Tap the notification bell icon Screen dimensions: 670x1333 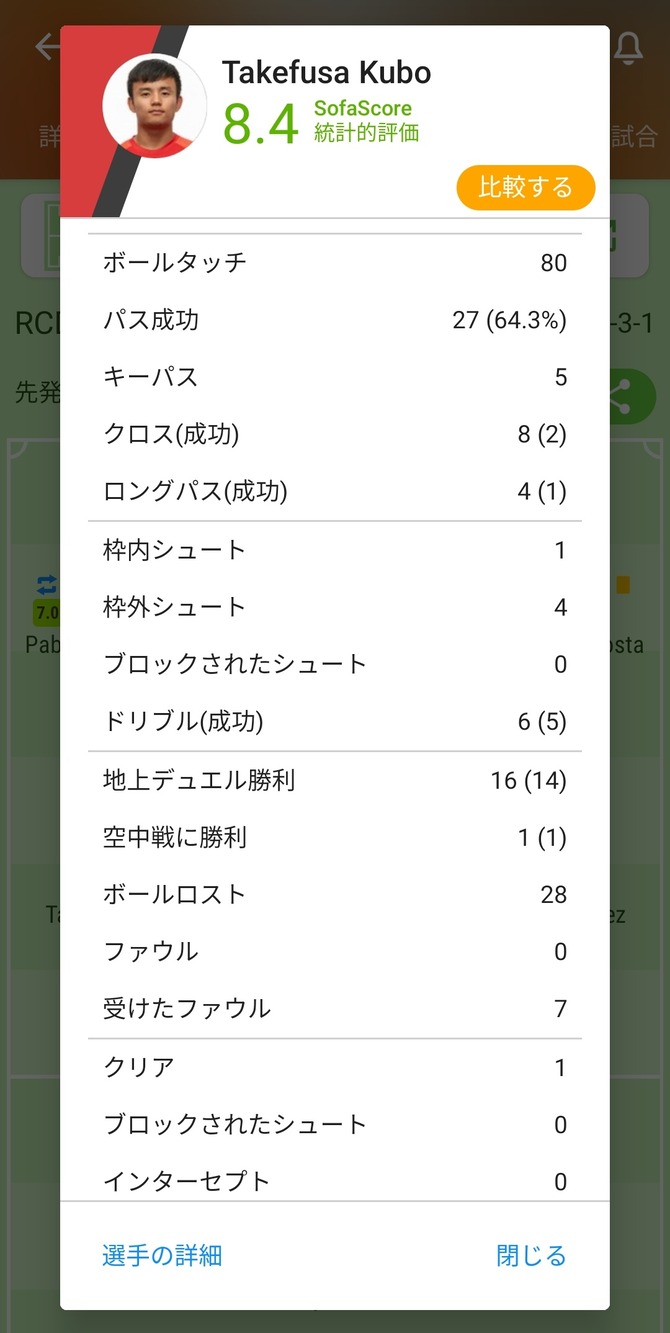click(x=628, y=48)
